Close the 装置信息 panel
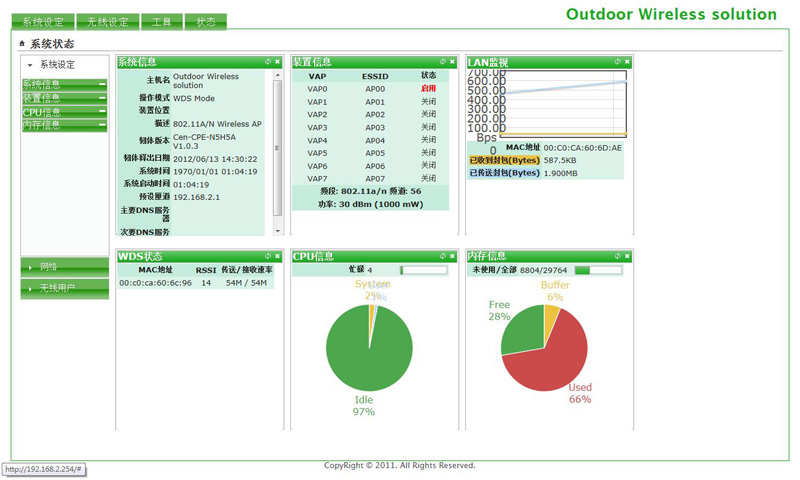This screenshot has width=800, height=480. [x=453, y=62]
